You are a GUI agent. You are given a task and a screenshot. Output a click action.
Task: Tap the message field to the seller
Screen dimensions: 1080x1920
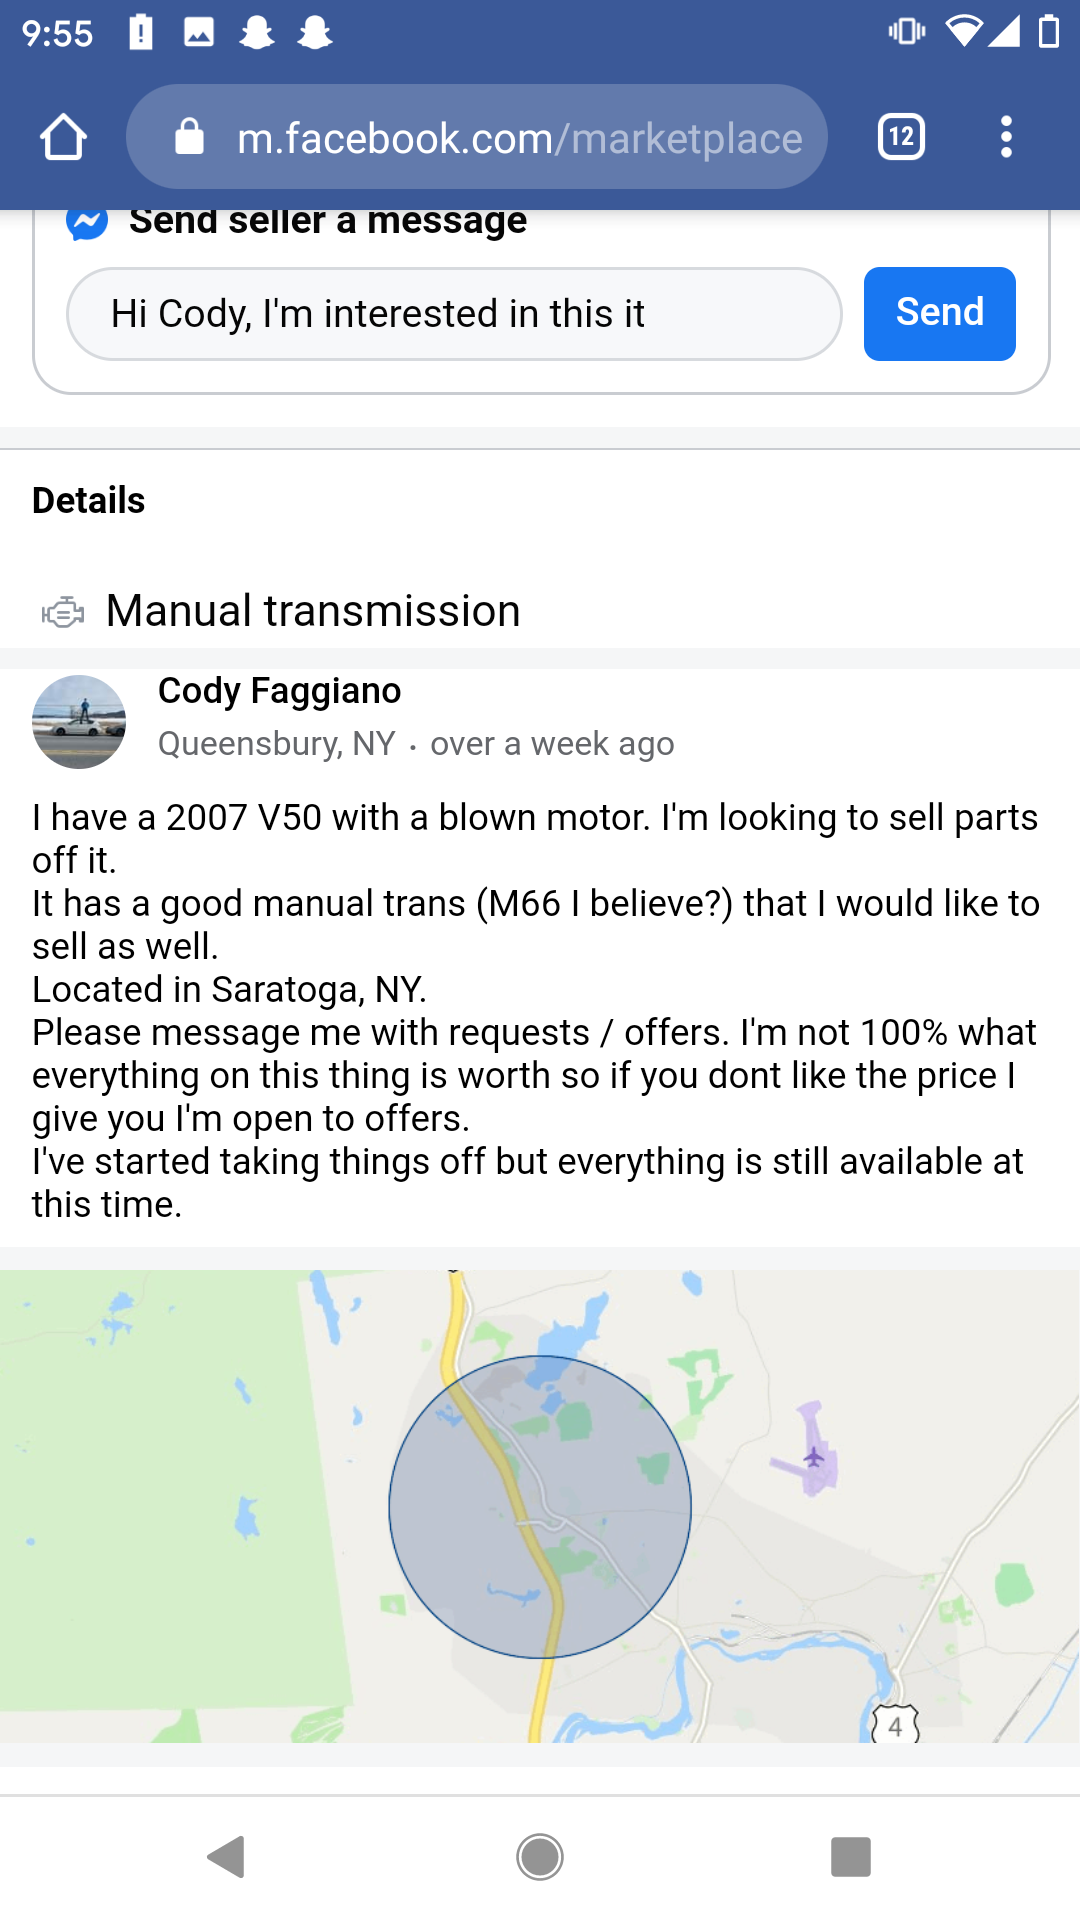coord(454,314)
